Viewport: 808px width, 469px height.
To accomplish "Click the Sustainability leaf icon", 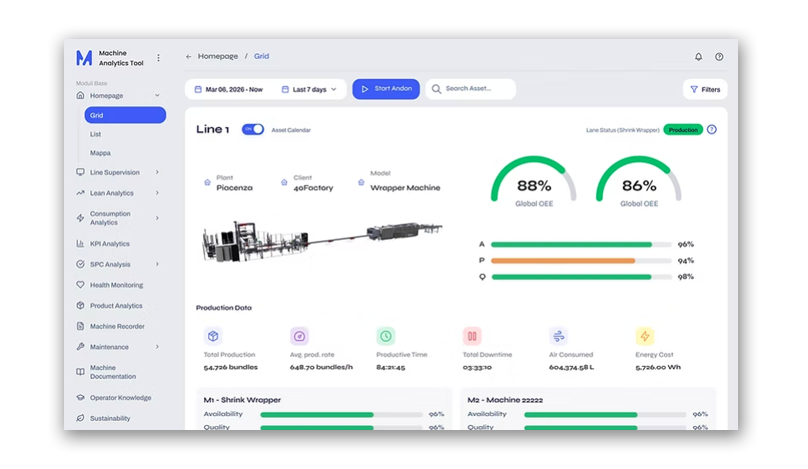I will (80, 418).
